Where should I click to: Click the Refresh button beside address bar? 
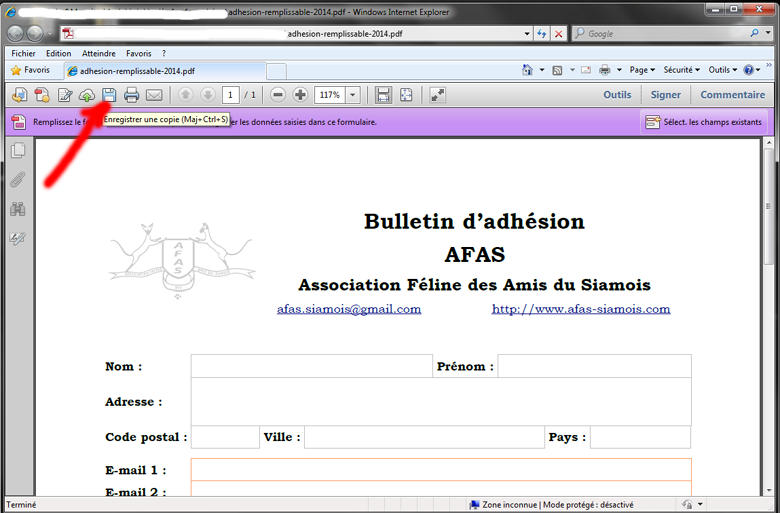(542, 34)
